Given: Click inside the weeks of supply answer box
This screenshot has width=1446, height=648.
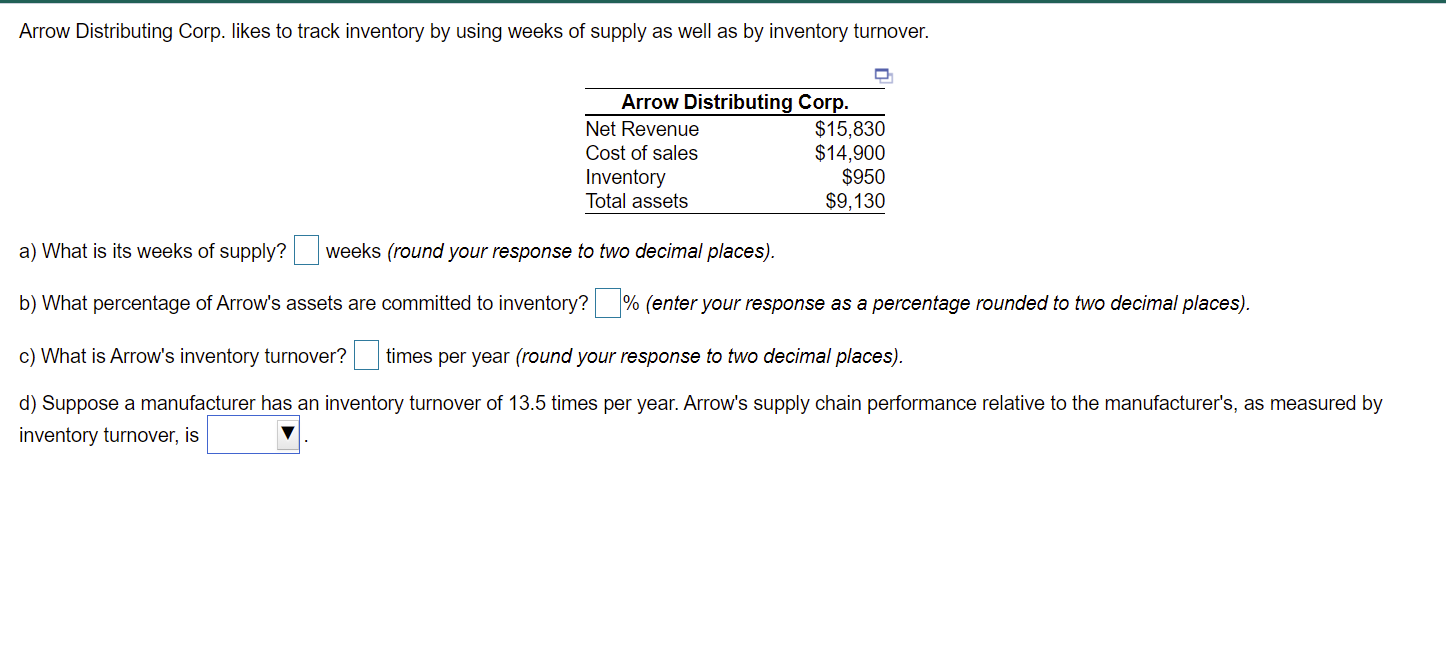Looking at the screenshot, I should click(x=305, y=249).
